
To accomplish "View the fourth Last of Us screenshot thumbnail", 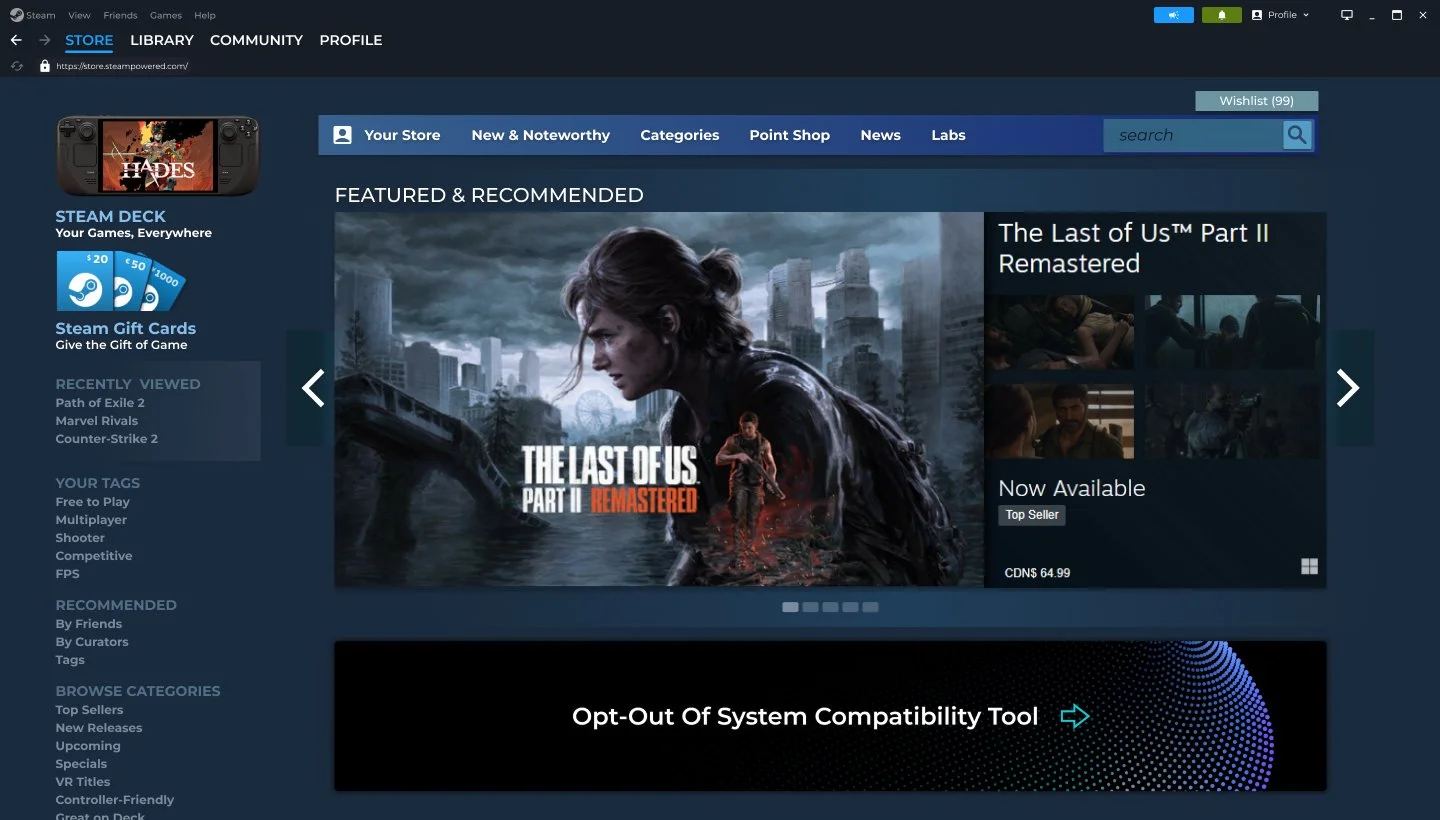I will pyautogui.click(x=1232, y=421).
